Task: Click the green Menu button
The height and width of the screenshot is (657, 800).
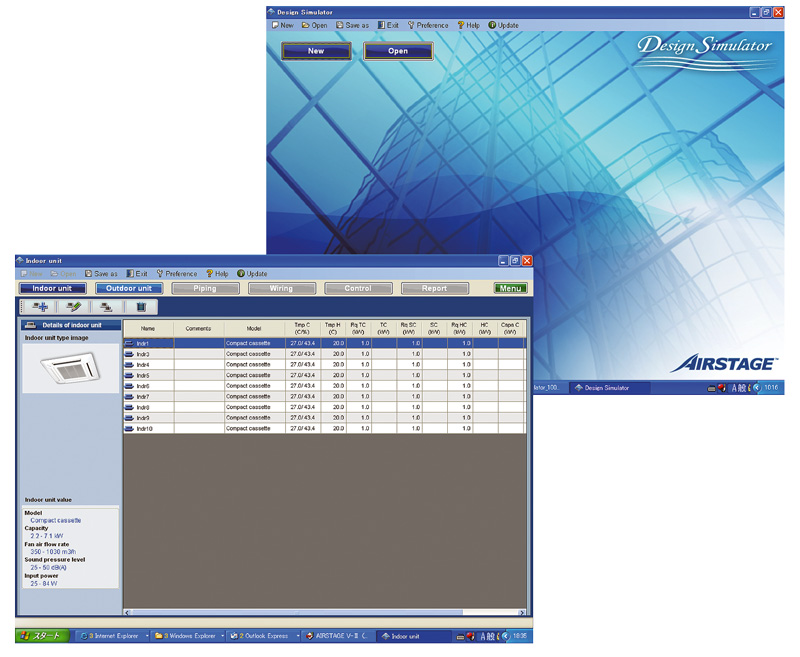Action: (x=510, y=288)
